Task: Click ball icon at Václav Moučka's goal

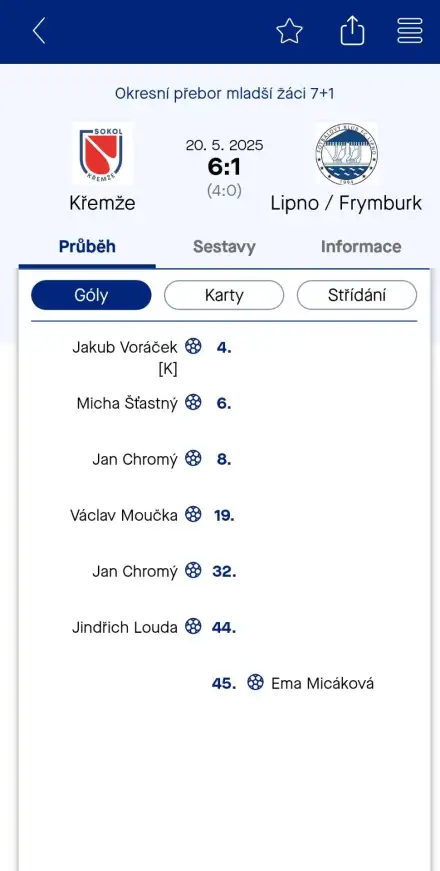Action: (193, 514)
